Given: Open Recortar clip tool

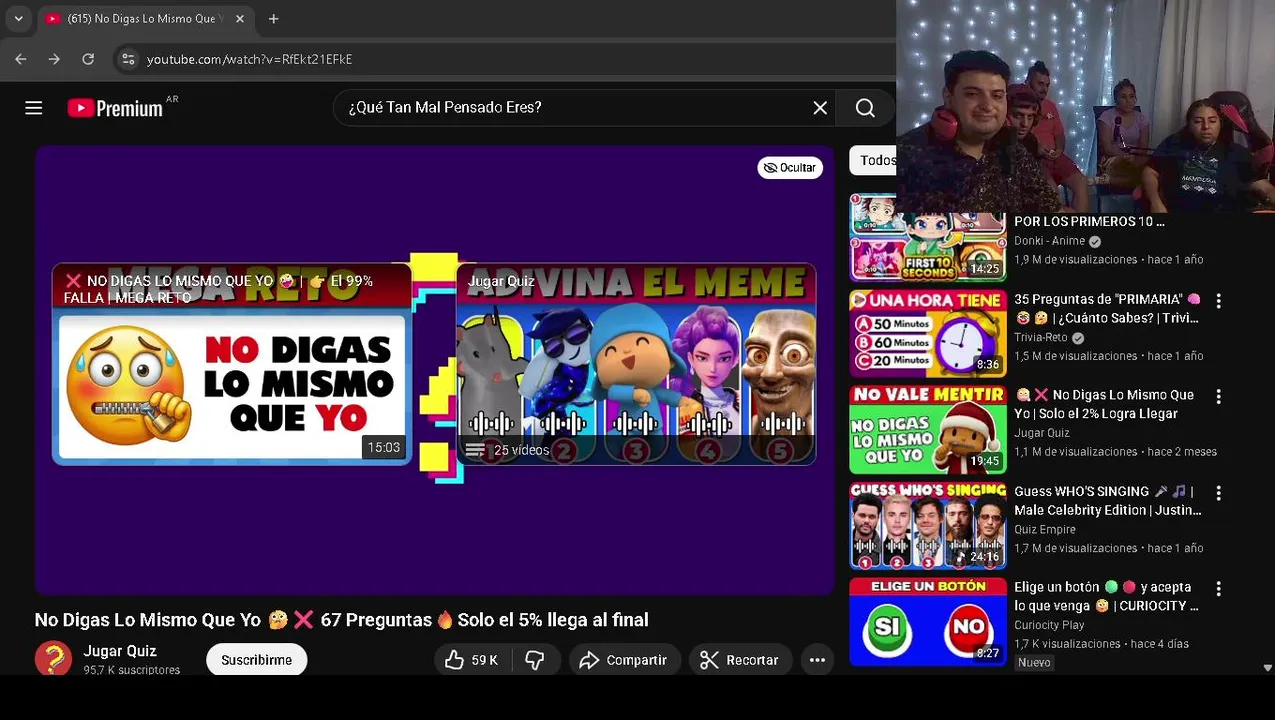Looking at the screenshot, I should point(739,660).
